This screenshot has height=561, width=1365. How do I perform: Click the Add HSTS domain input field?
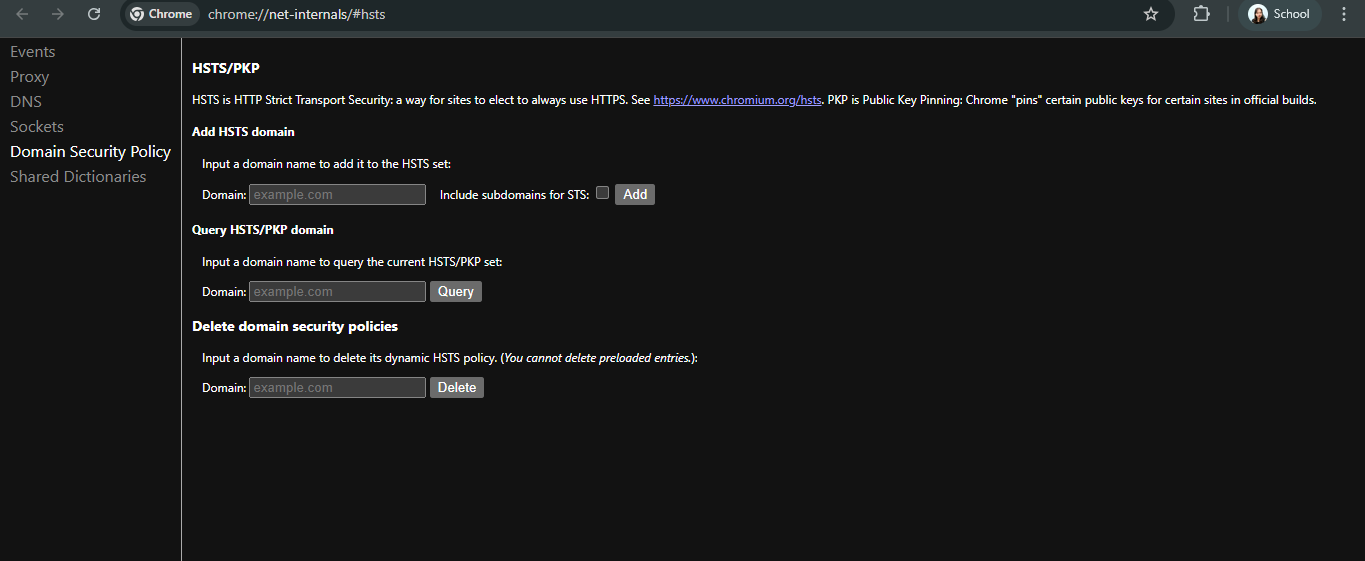(337, 195)
